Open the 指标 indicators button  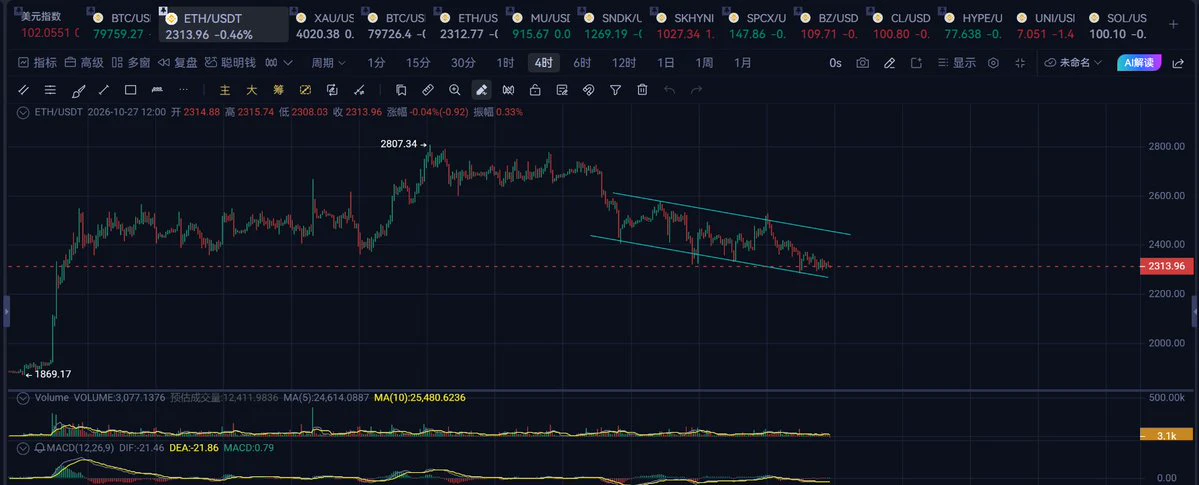[x=37, y=63]
